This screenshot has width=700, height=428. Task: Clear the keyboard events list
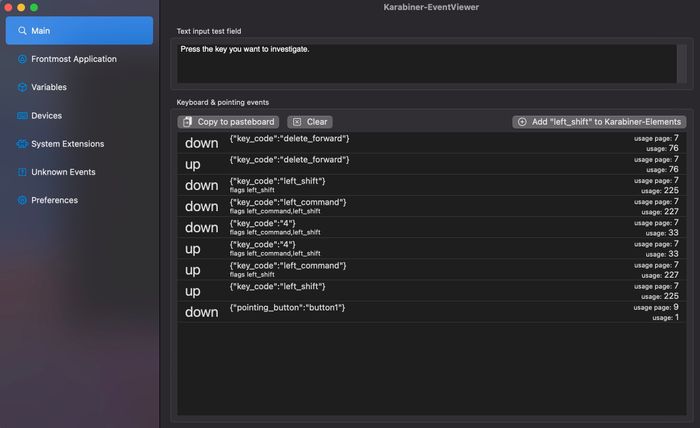[310, 122]
